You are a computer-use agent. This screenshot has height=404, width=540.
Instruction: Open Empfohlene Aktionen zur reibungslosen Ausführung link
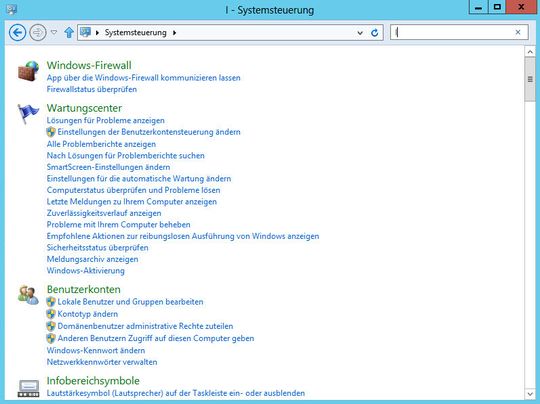tap(183, 236)
